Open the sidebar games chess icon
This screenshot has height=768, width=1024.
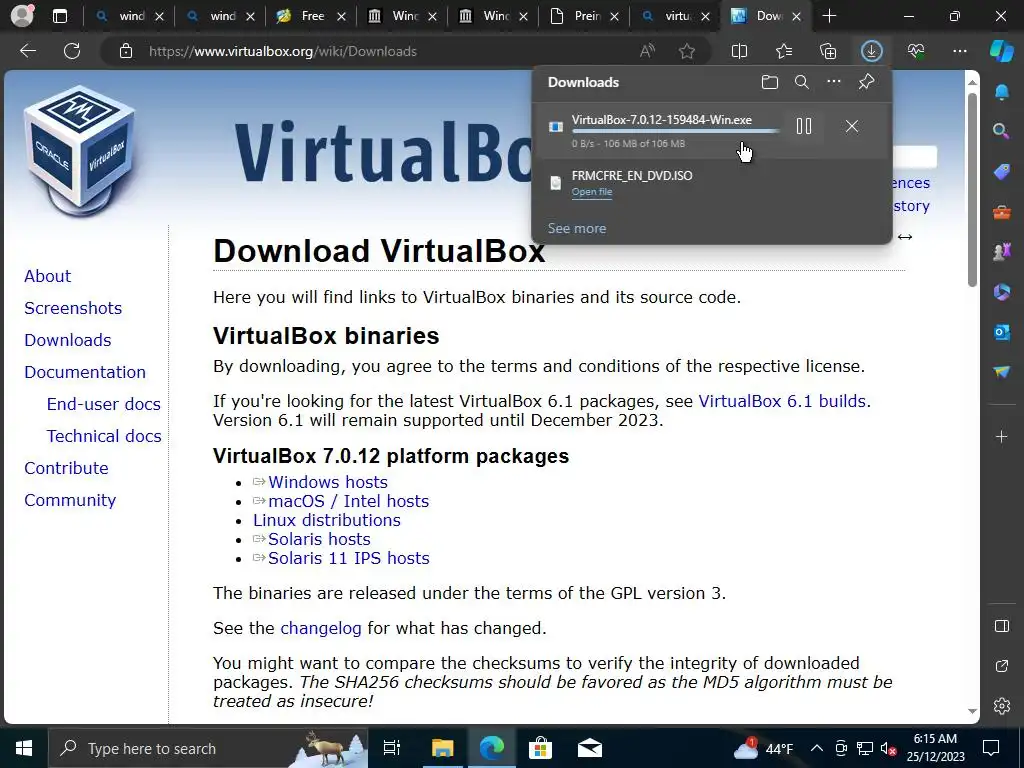point(1002,251)
